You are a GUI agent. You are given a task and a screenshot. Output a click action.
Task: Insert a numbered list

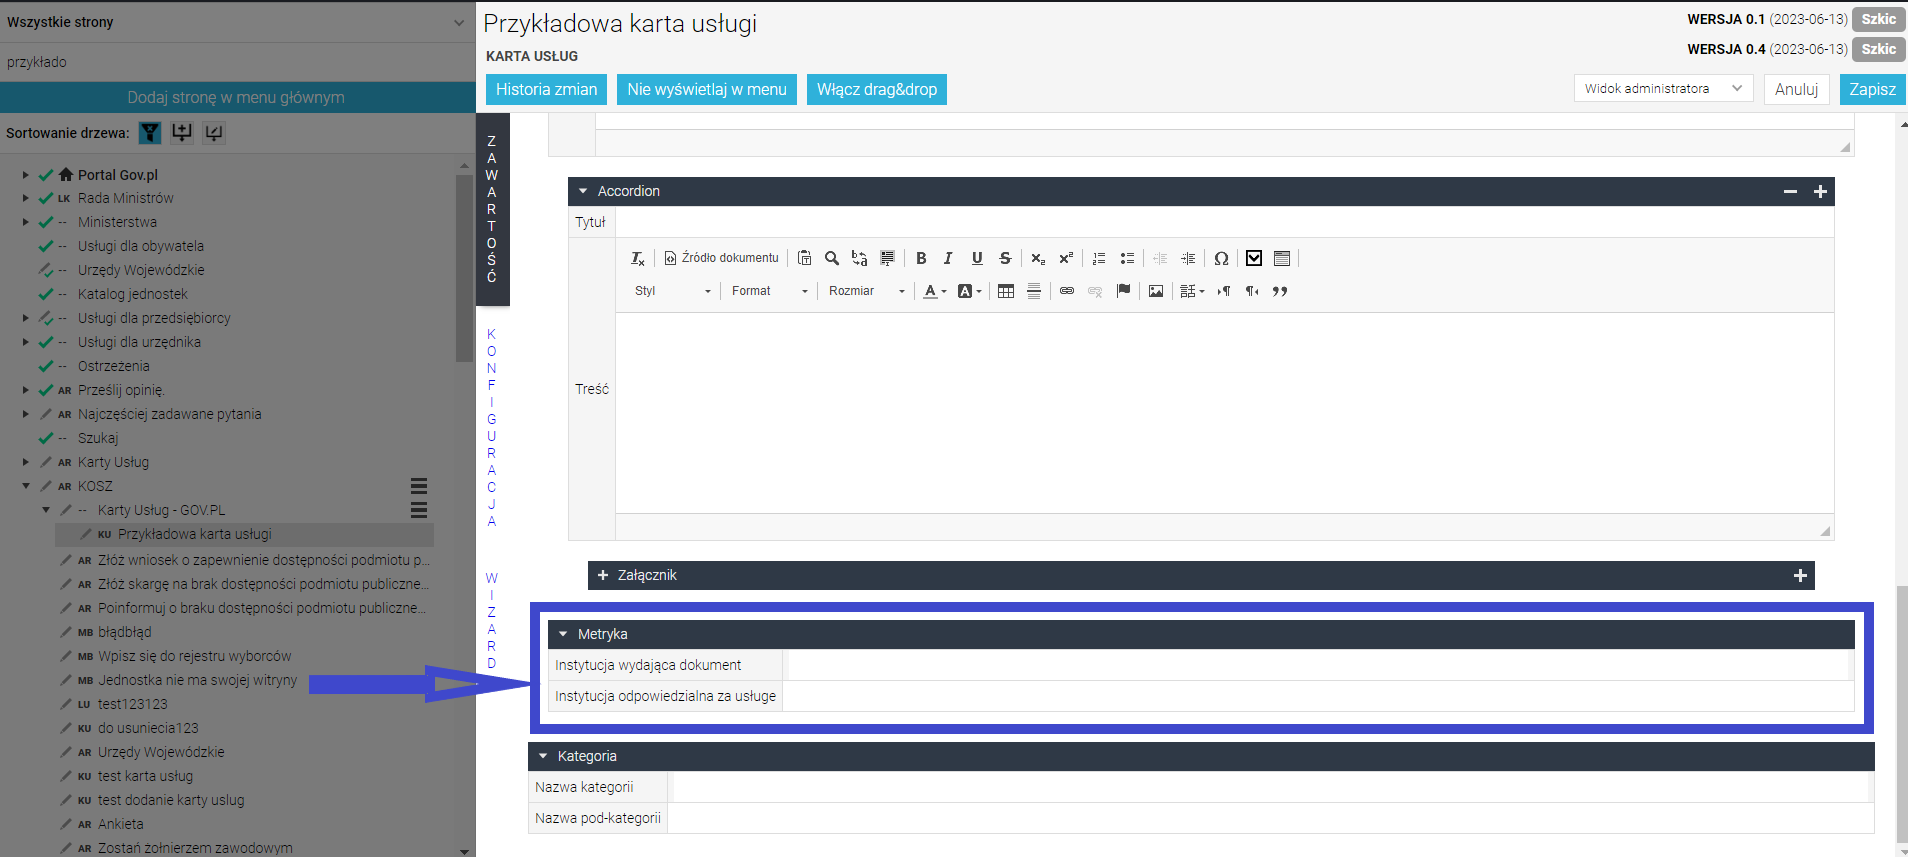click(x=1099, y=258)
